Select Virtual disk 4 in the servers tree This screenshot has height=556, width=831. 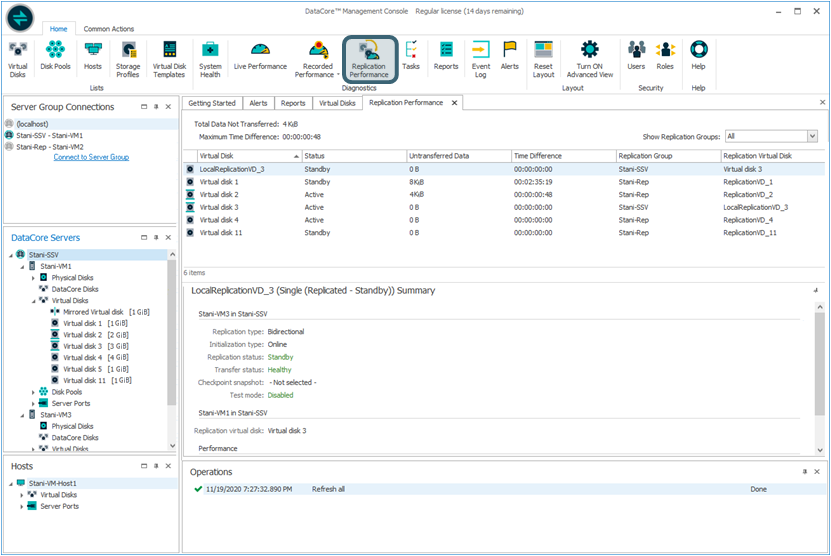[82, 357]
